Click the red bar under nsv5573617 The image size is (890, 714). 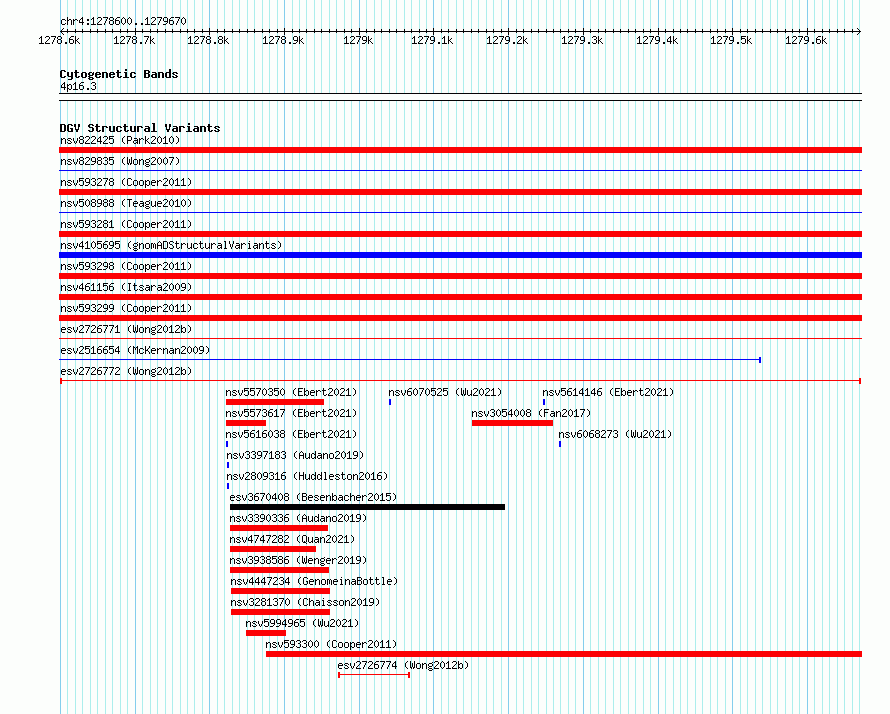tap(246, 423)
